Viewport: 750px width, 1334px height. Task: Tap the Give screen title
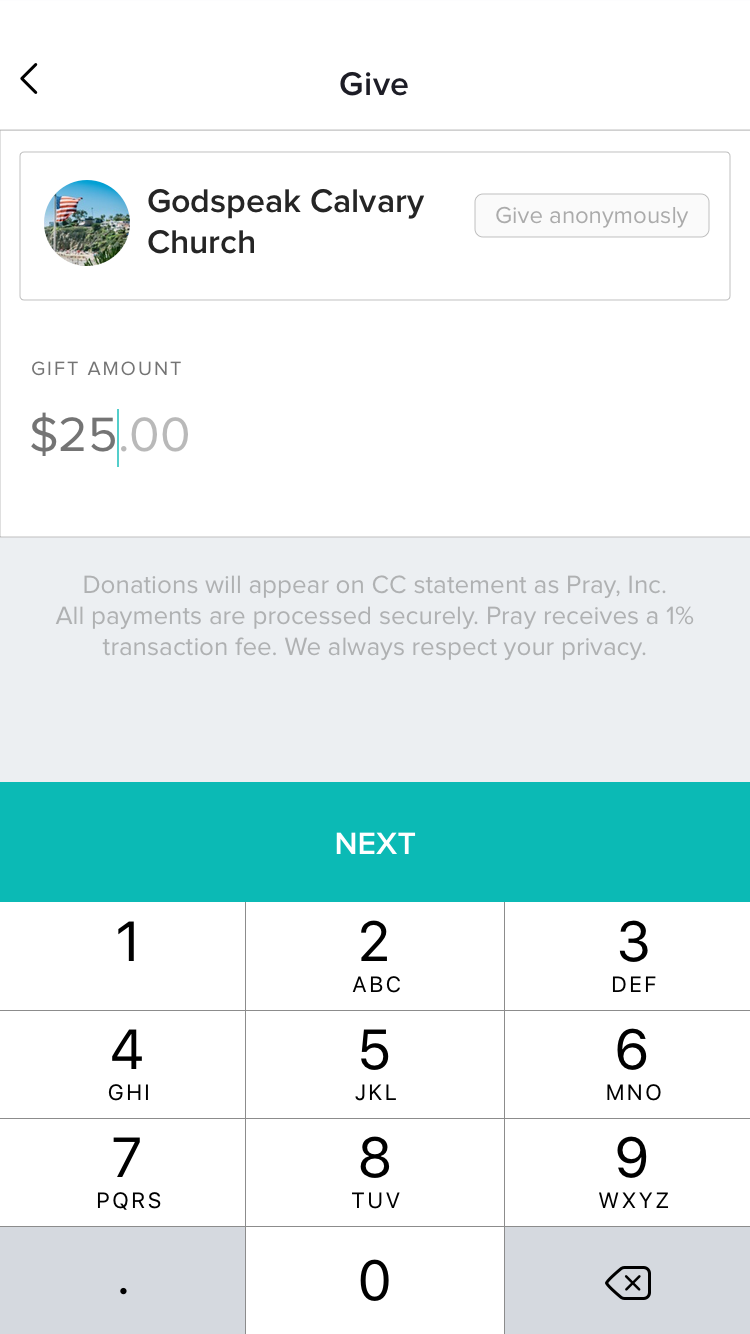[374, 84]
